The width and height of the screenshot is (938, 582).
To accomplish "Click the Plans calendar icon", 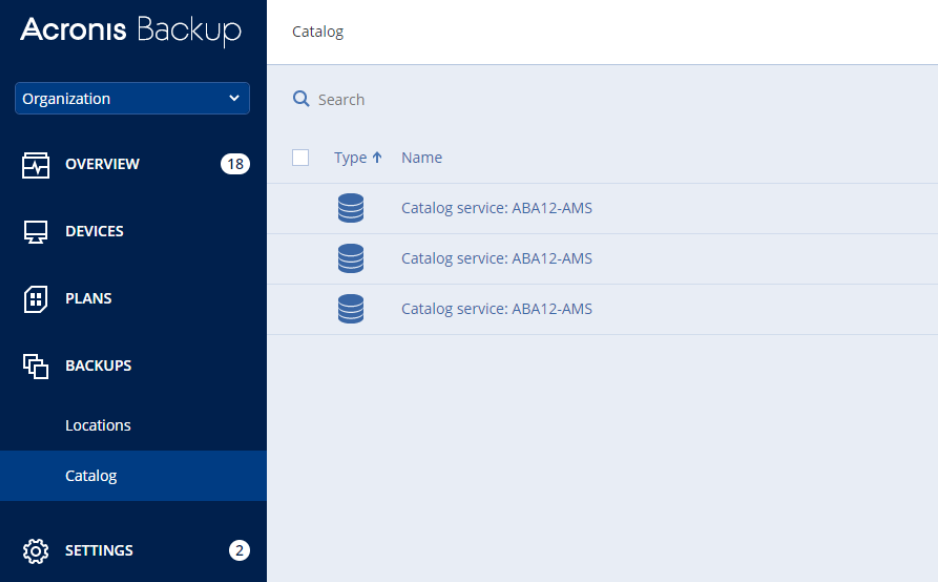I will point(35,298).
